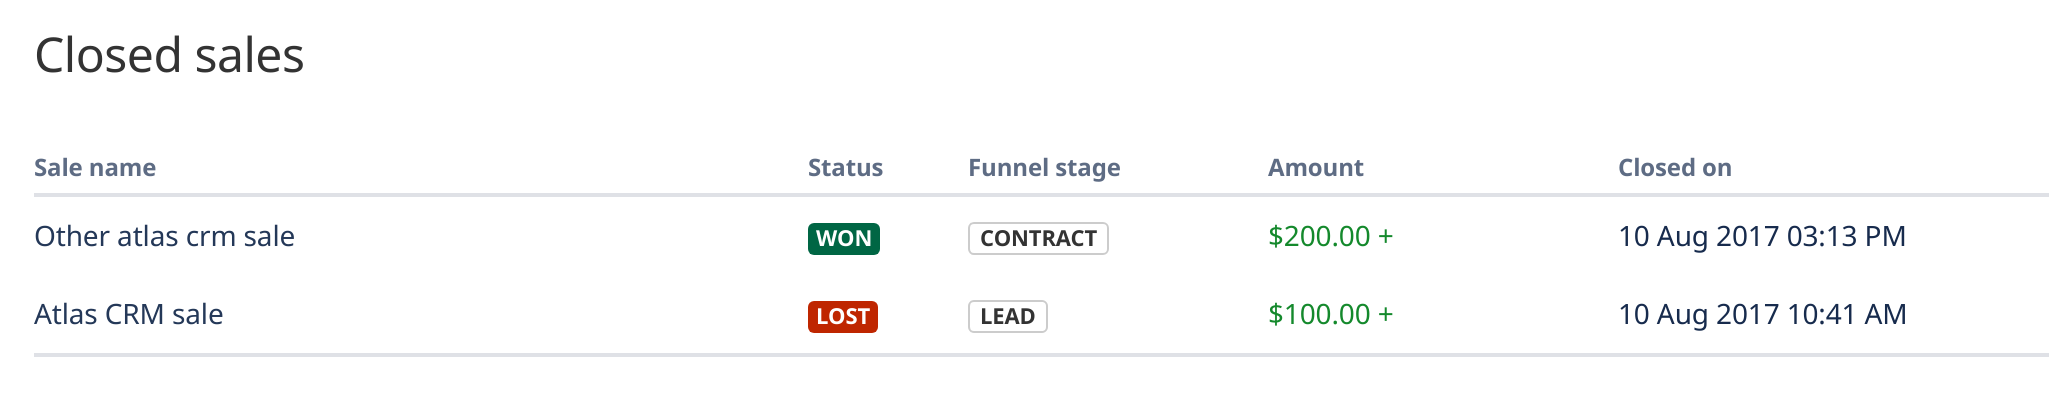The height and width of the screenshot is (397, 2049).
Task: Click the red LOST status badge
Action: 842,316
